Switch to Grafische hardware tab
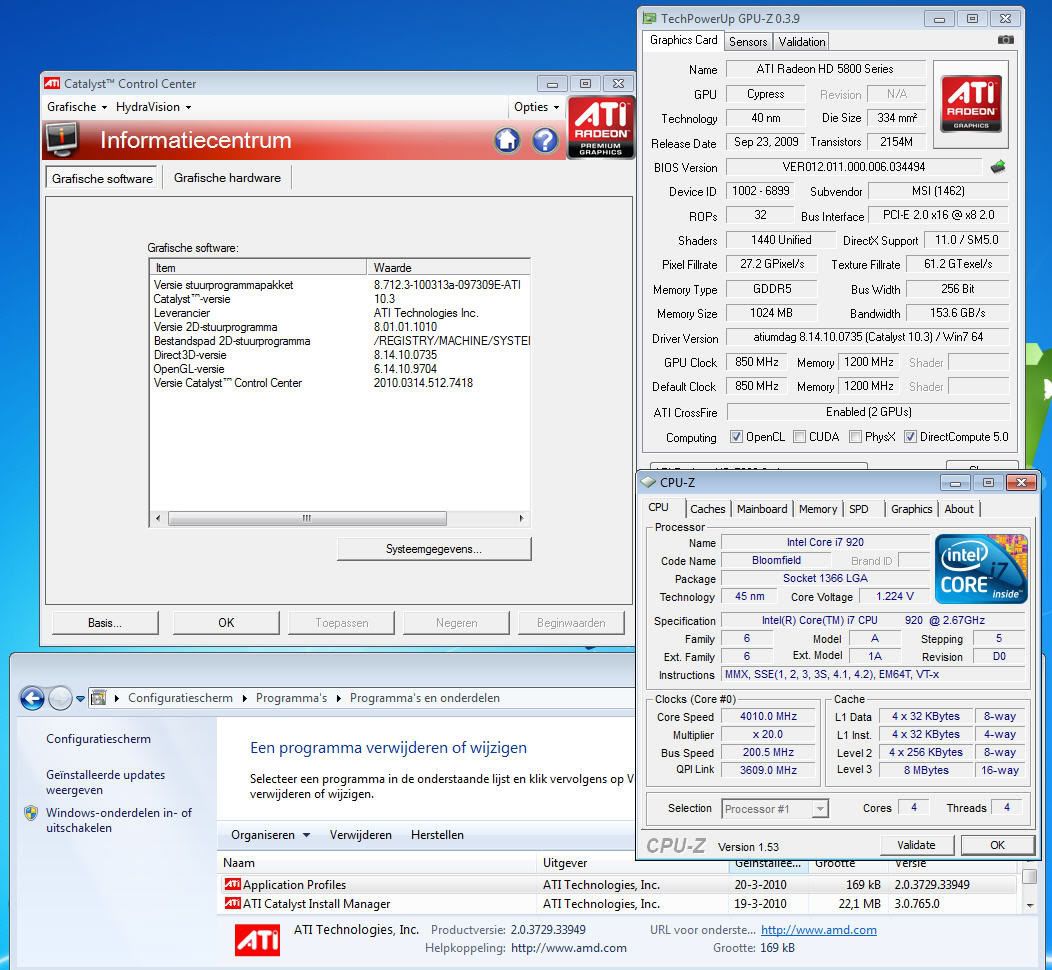 coord(227,178)
